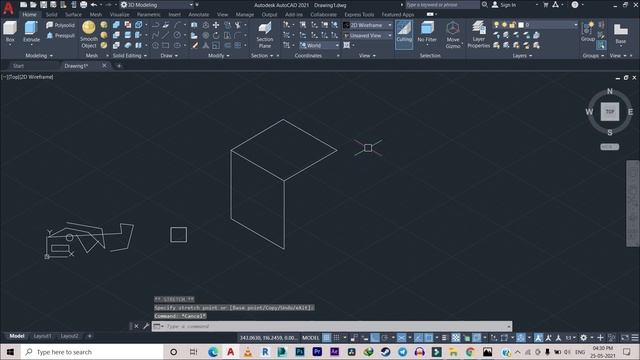Click the WCS label under the ViewCube
The width and height of the screenshot is (640, 360).
[609, 147]
